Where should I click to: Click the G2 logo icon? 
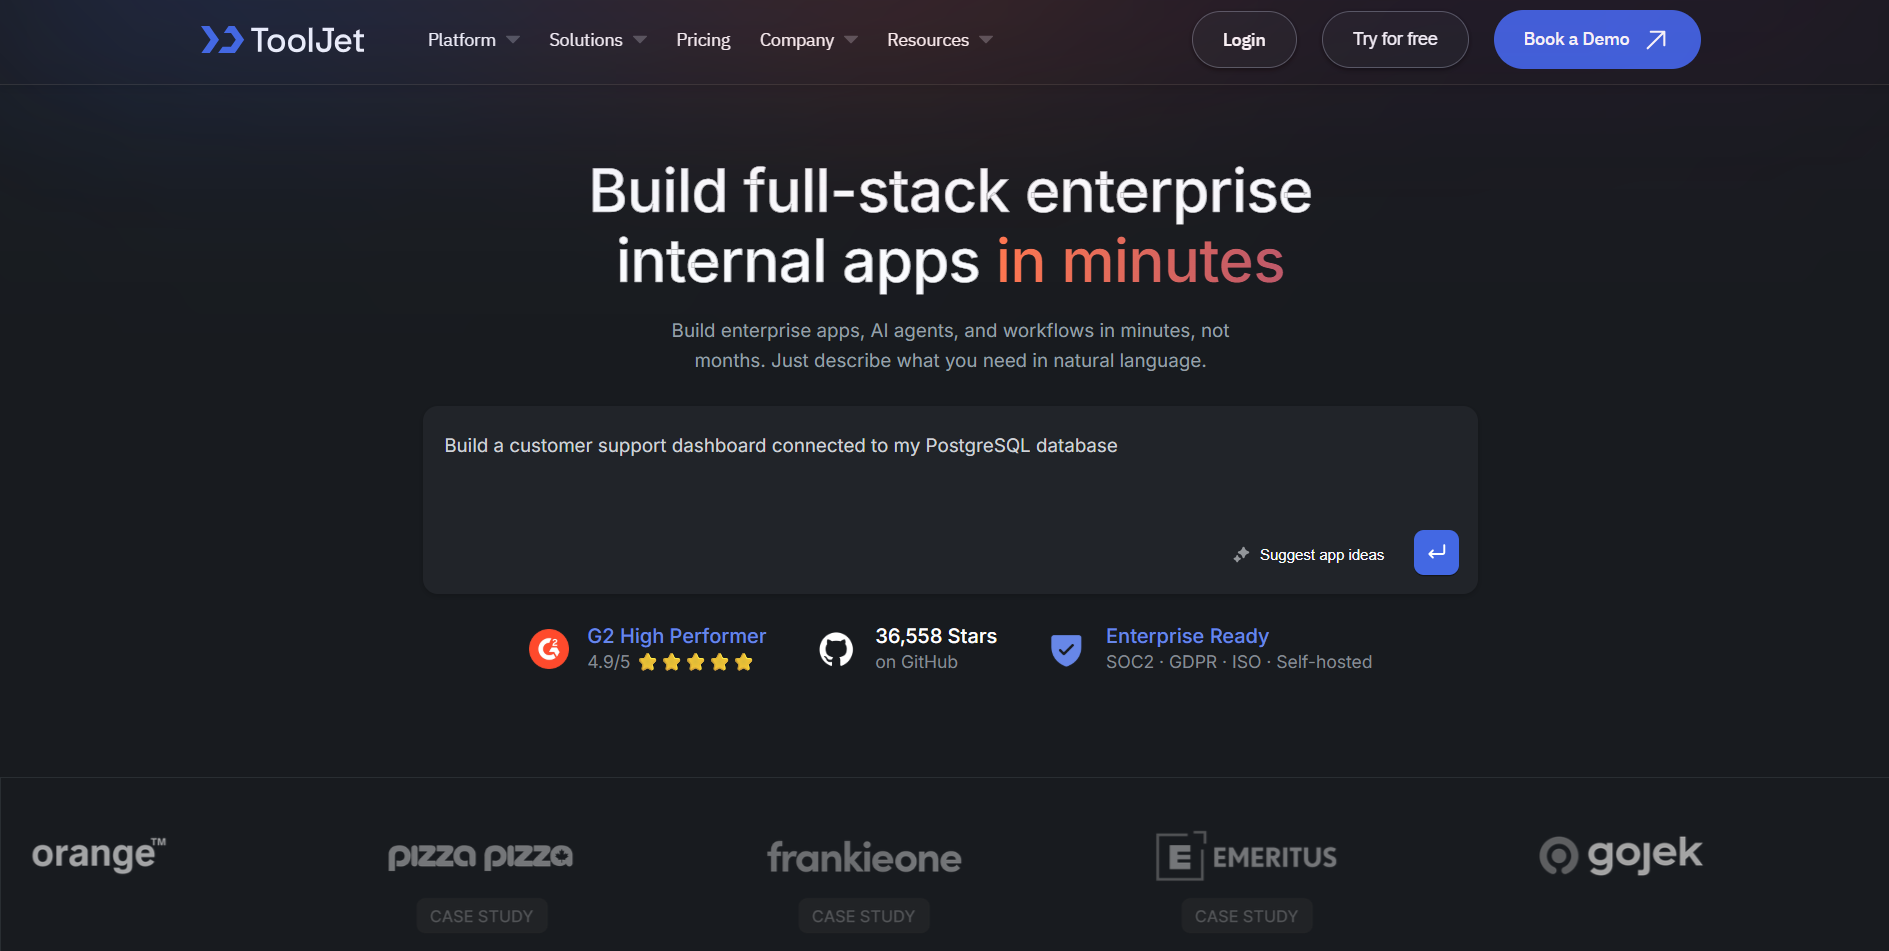[549, 649]
